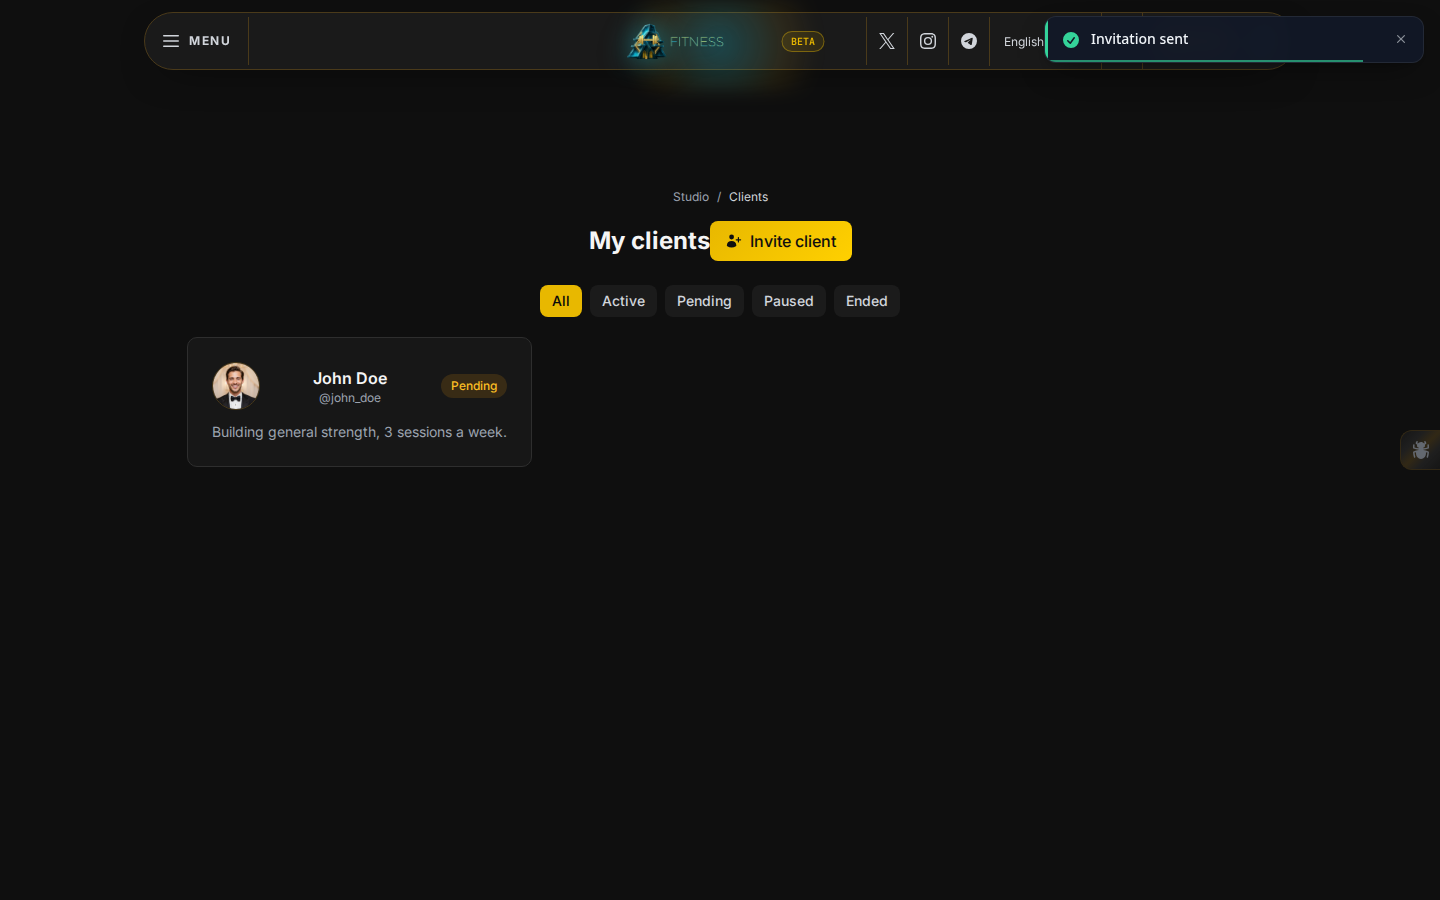The height and width of the screenshot is (900, 1440).
Task: Click the Clients breadcrumb
Action: (748, 197)
